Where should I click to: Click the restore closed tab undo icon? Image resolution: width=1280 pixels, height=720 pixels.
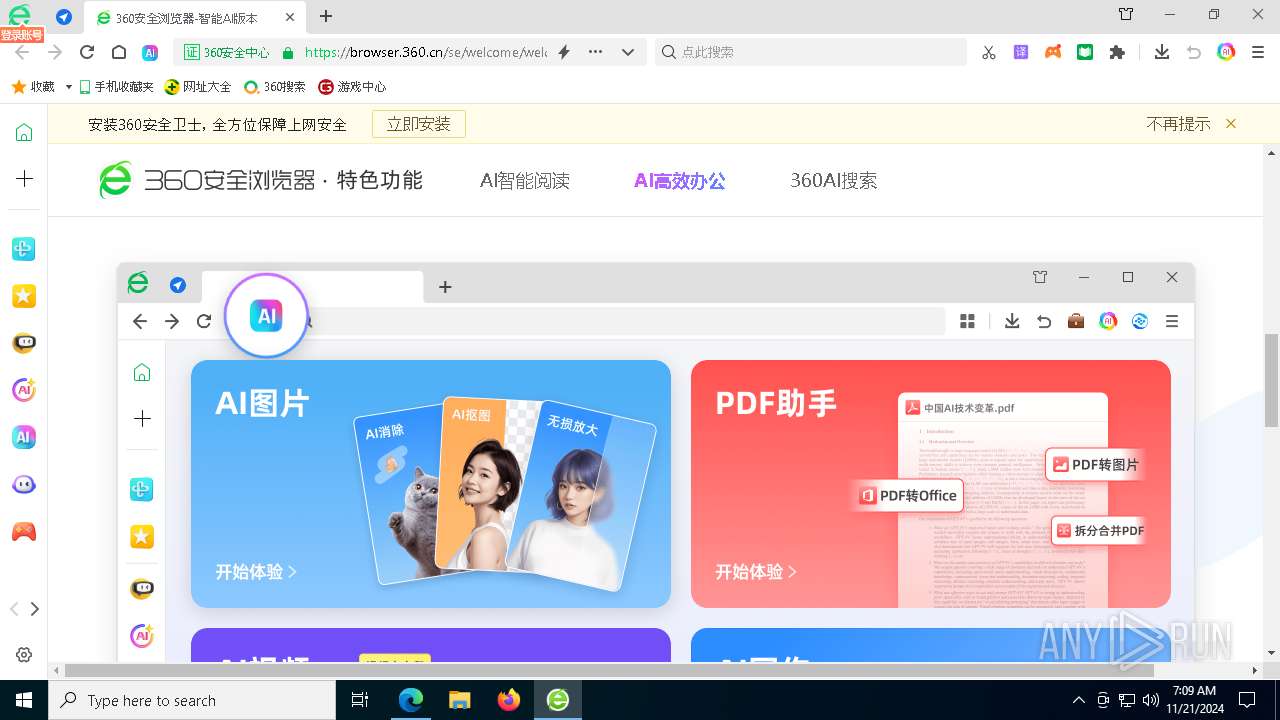pyautogui.click(x=1194, y=52)
